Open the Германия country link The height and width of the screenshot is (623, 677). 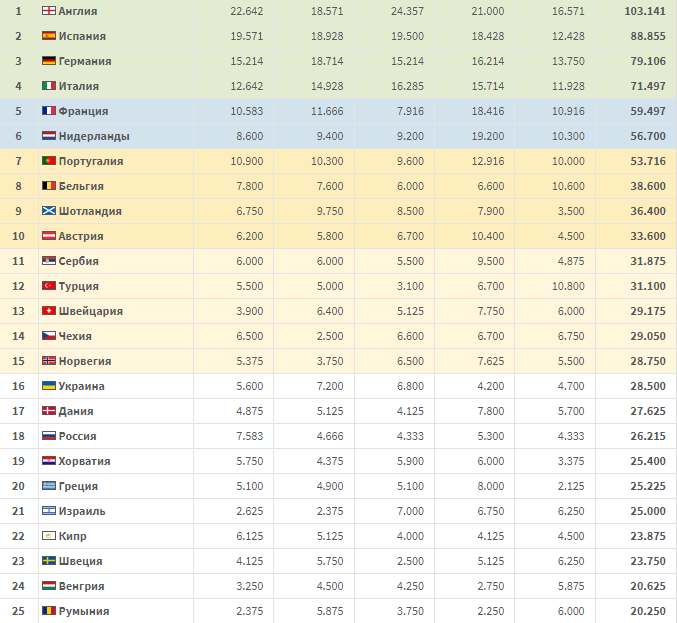tap(85, 61)
